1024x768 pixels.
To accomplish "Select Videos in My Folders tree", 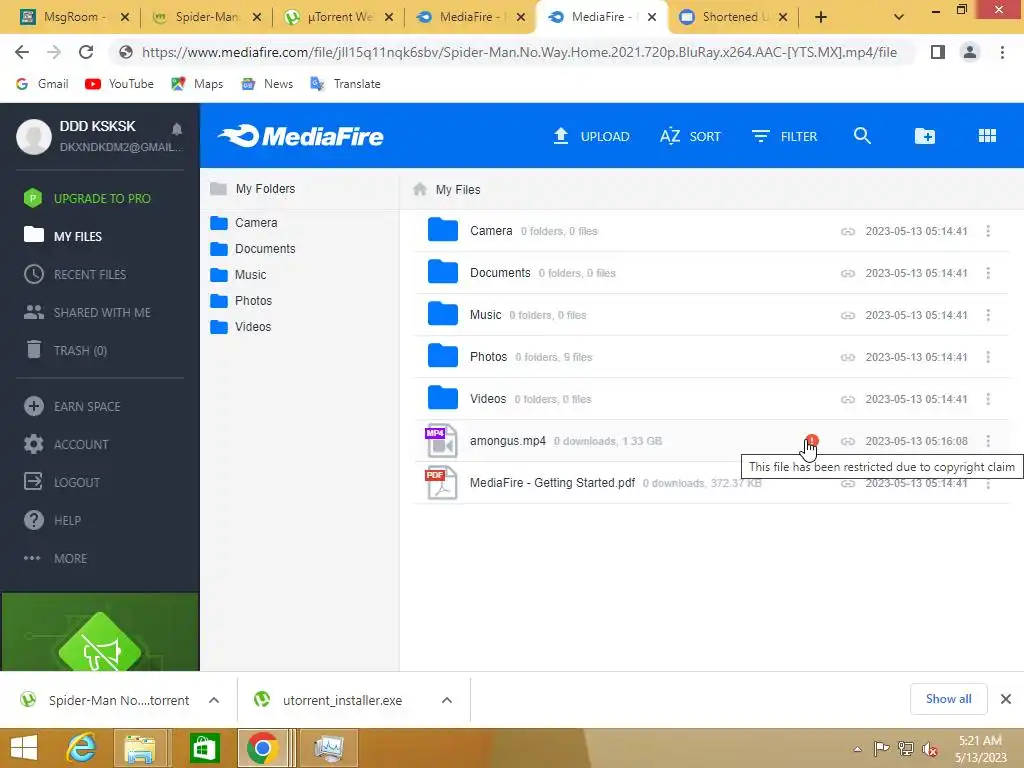I will [x=241, y=327].
